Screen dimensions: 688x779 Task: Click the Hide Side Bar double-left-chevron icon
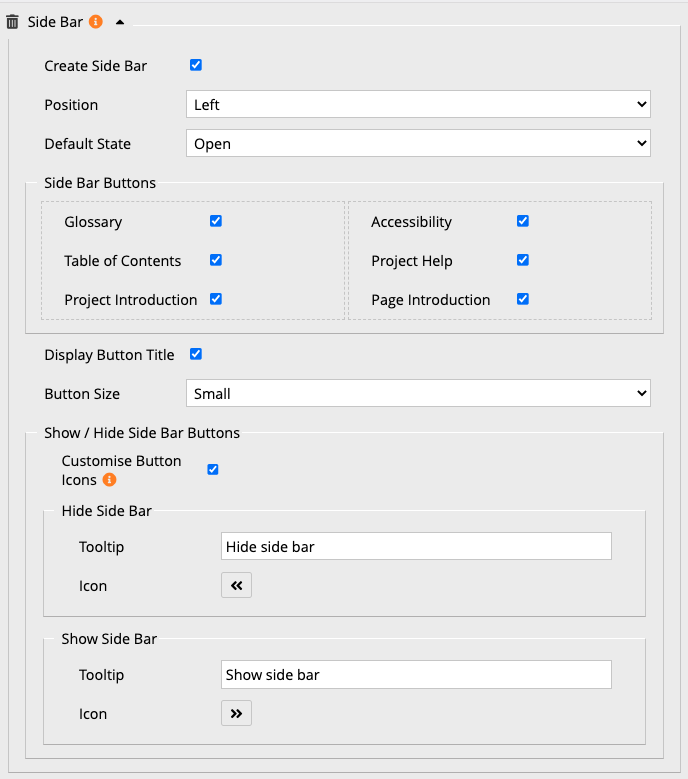pos(236,585)
